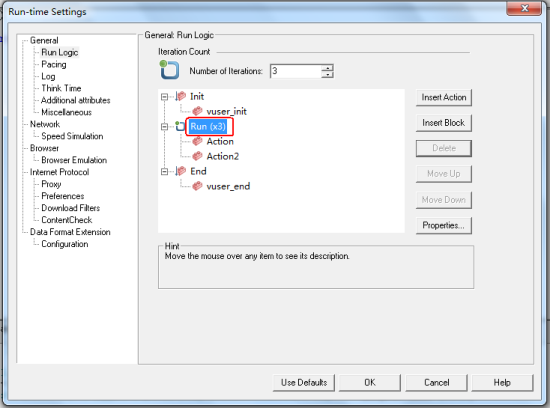Click the vuser_end brick icon
The width and height of the screenshot is (550, 408).
(x=197, y=186)
